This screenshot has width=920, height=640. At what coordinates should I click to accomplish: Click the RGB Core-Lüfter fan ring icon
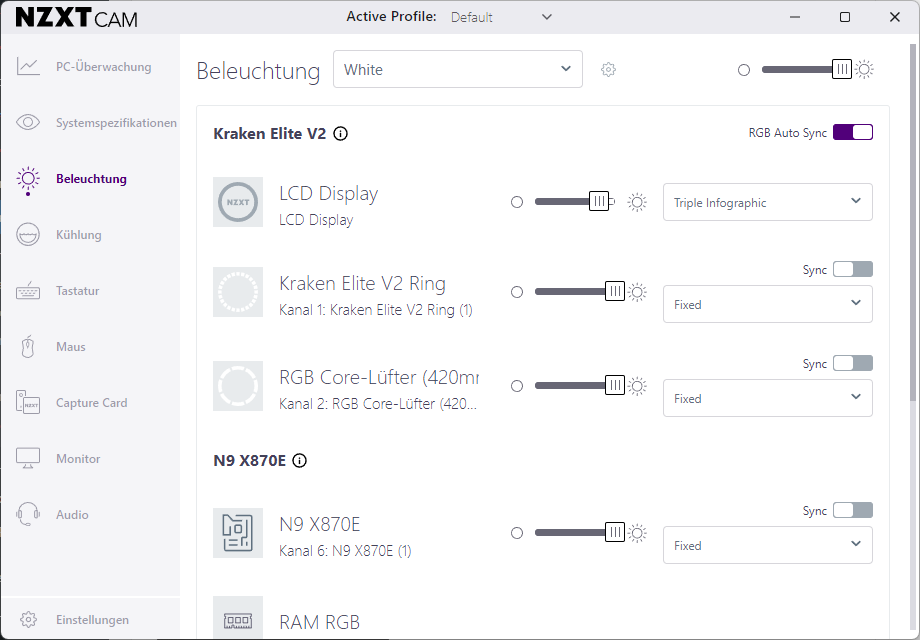pyautogui.click(x=238, y=386)
